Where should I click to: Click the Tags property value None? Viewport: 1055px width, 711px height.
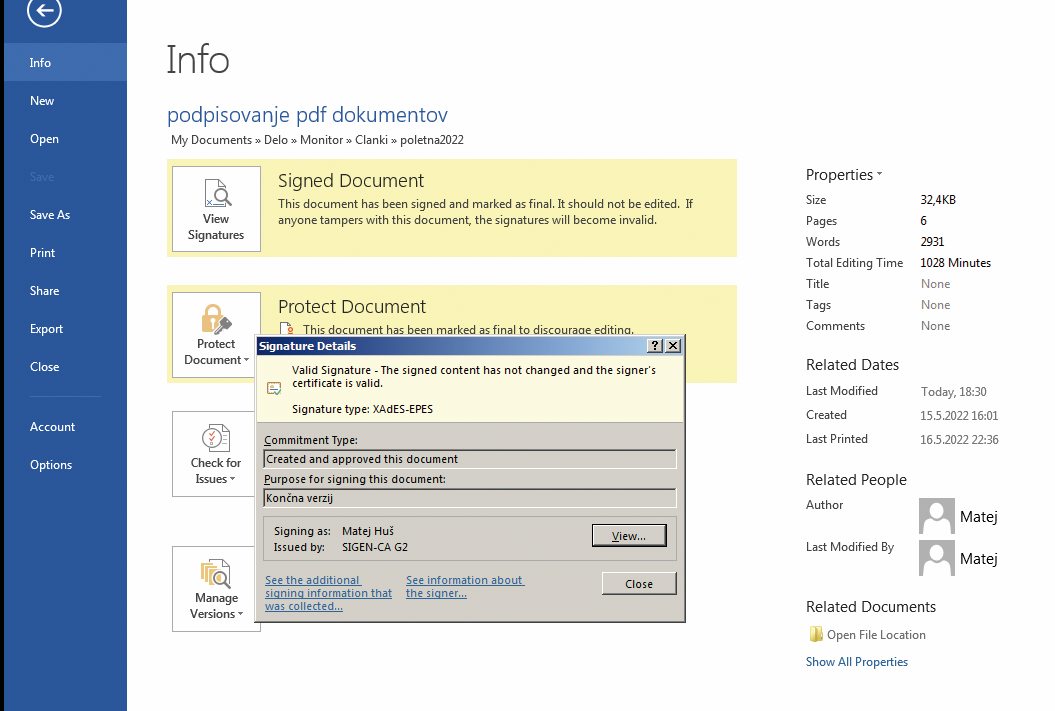935,305
